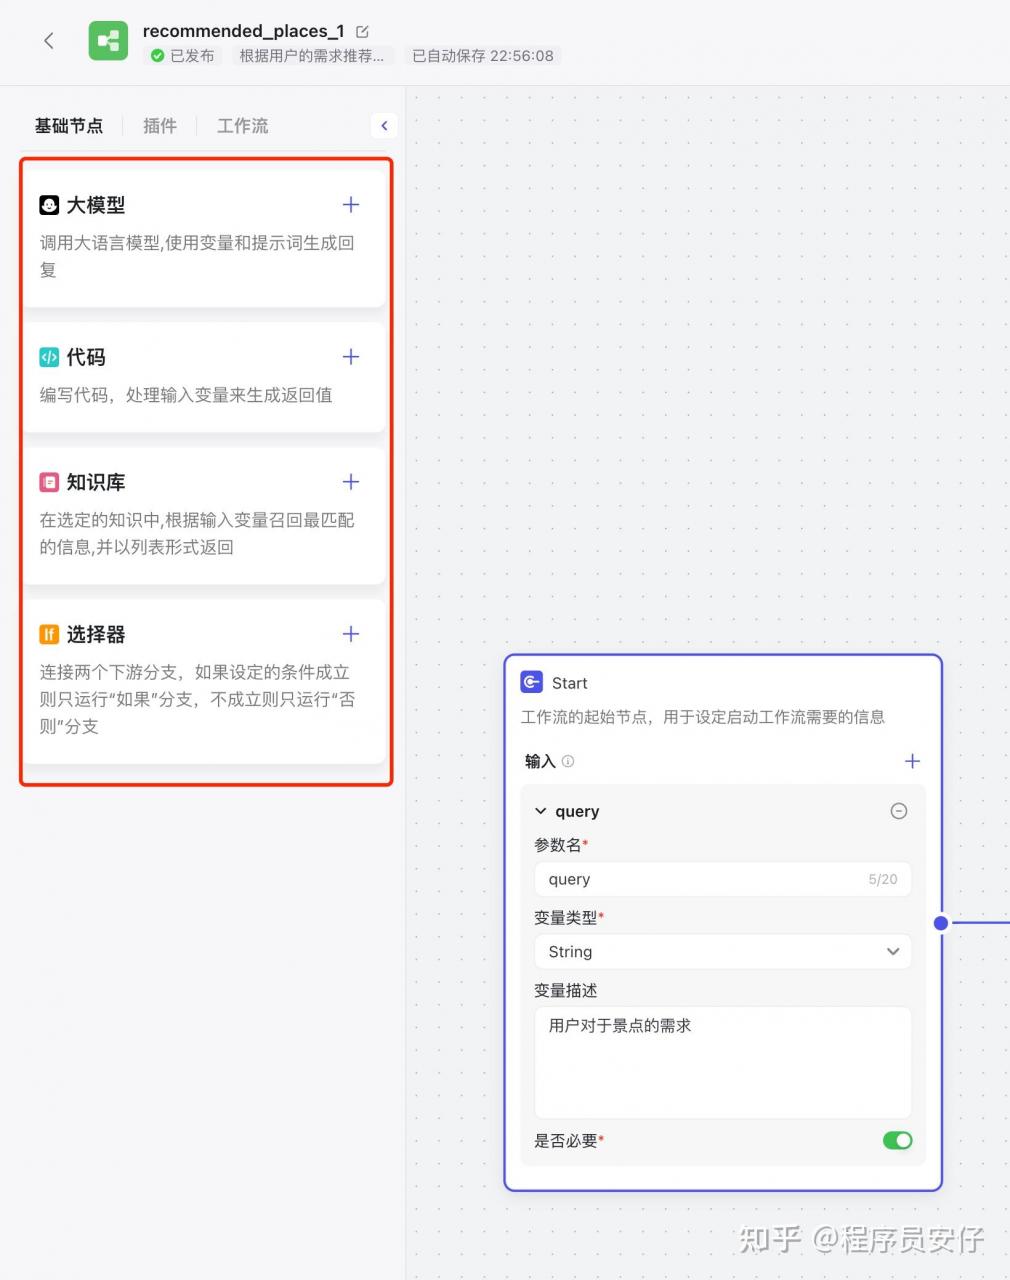Screen dimensions: 1010x1280
Task: Click the 已发布 status label
Action: click(192, 56)
